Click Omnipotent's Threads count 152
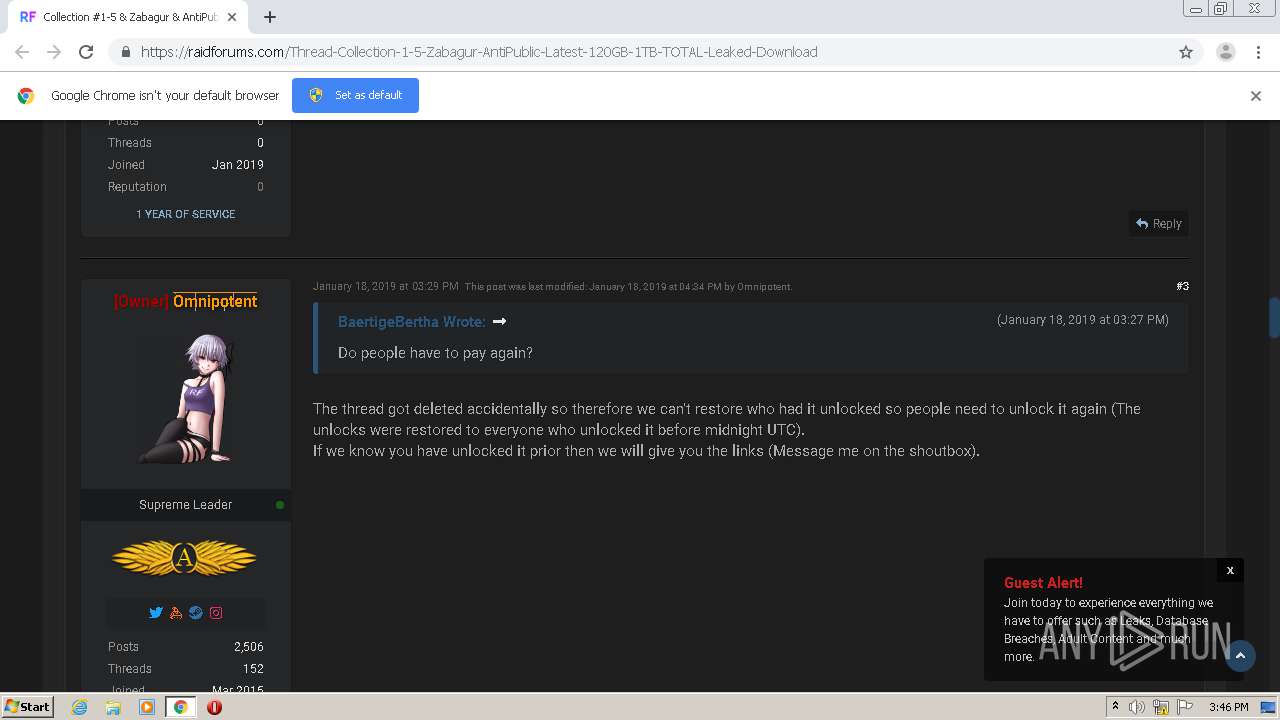This screenshot has height=720, width=1280. click(253, 669)
